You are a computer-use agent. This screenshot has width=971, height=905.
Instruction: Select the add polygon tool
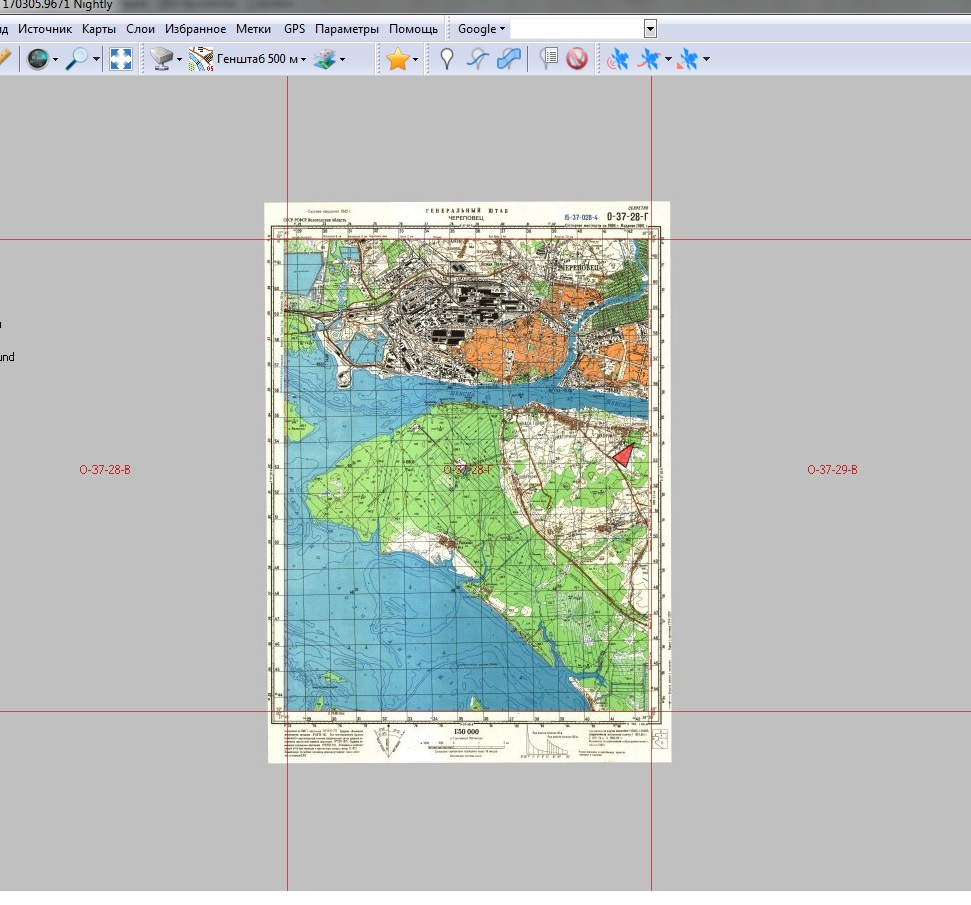tap(510, 60)
